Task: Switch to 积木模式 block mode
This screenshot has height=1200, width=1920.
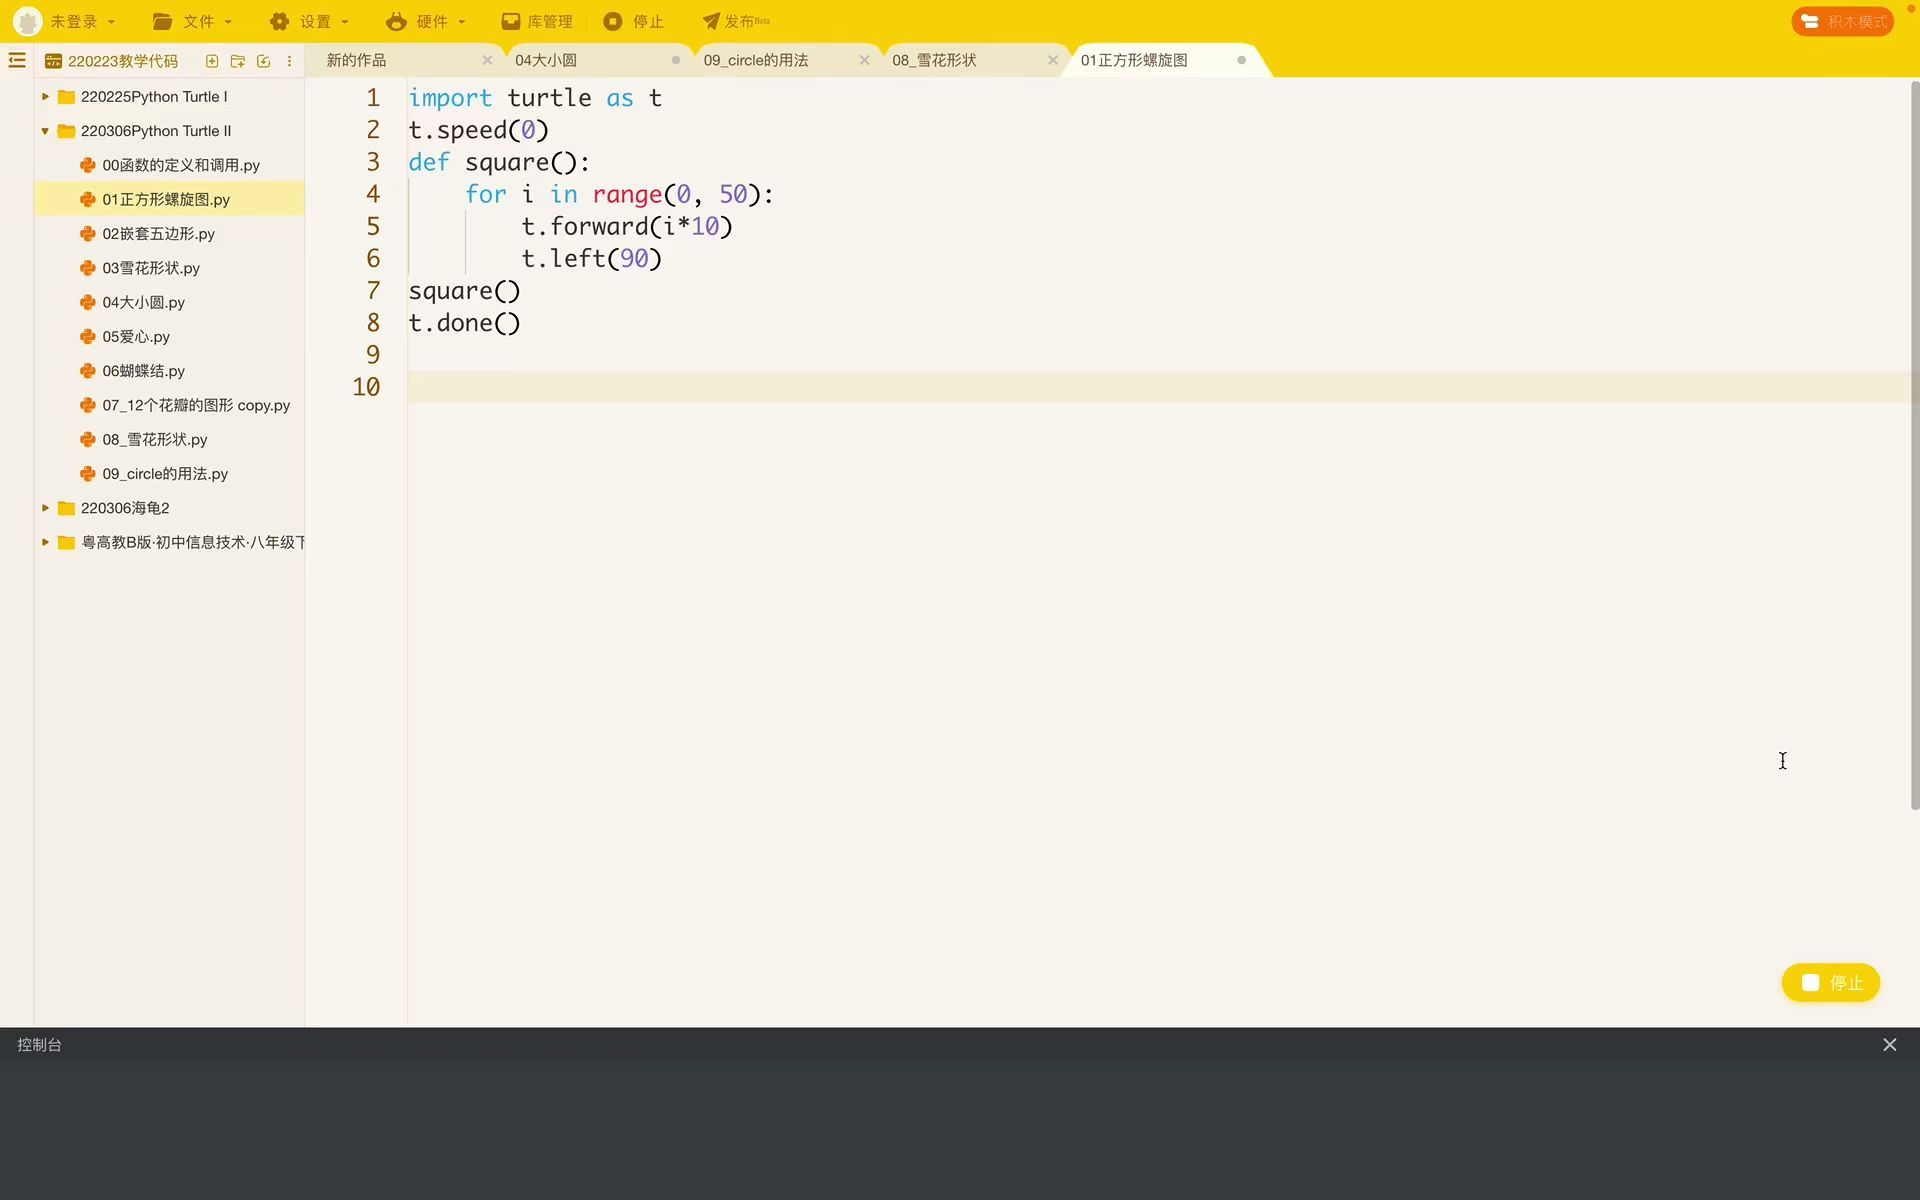Action: tap(1842, 21)
